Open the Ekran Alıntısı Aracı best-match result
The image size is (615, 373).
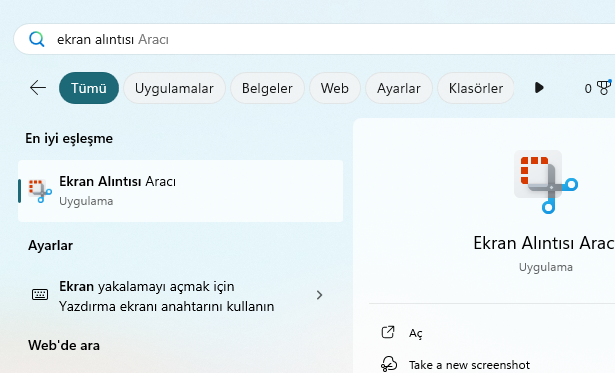180,191
